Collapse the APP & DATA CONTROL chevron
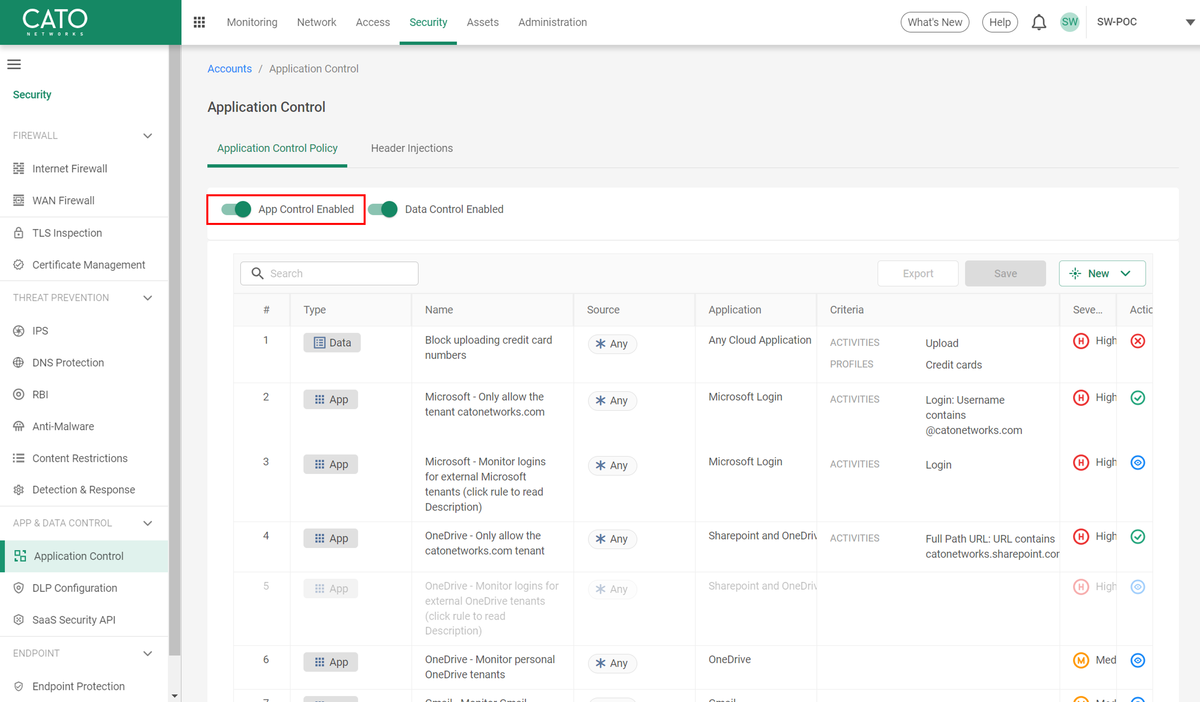This screenshot has height=702, width=1200. coord(148,523)
